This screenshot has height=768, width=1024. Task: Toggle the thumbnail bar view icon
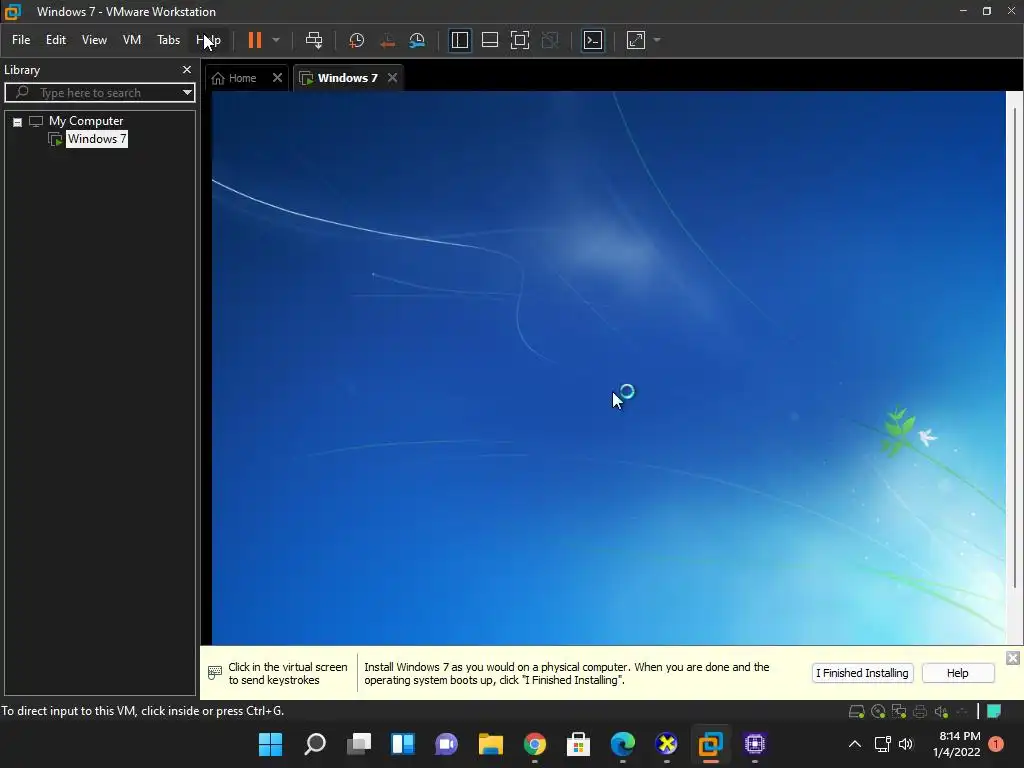(x=490, y=40)
